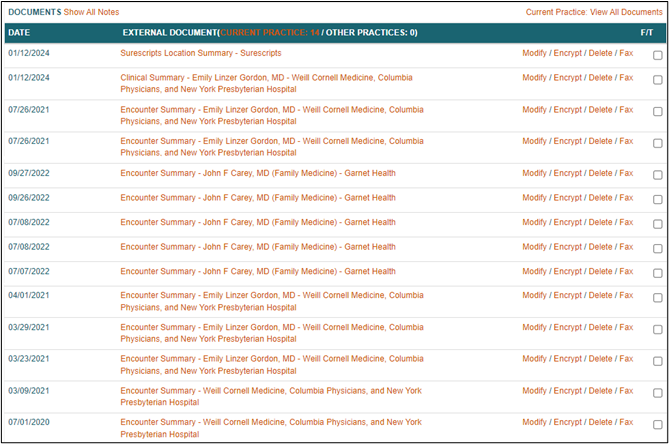Select F/T checkbox for 07/01/2020 row
The width and height of the screenshot is (669, 444).
[x=657, y=424]
